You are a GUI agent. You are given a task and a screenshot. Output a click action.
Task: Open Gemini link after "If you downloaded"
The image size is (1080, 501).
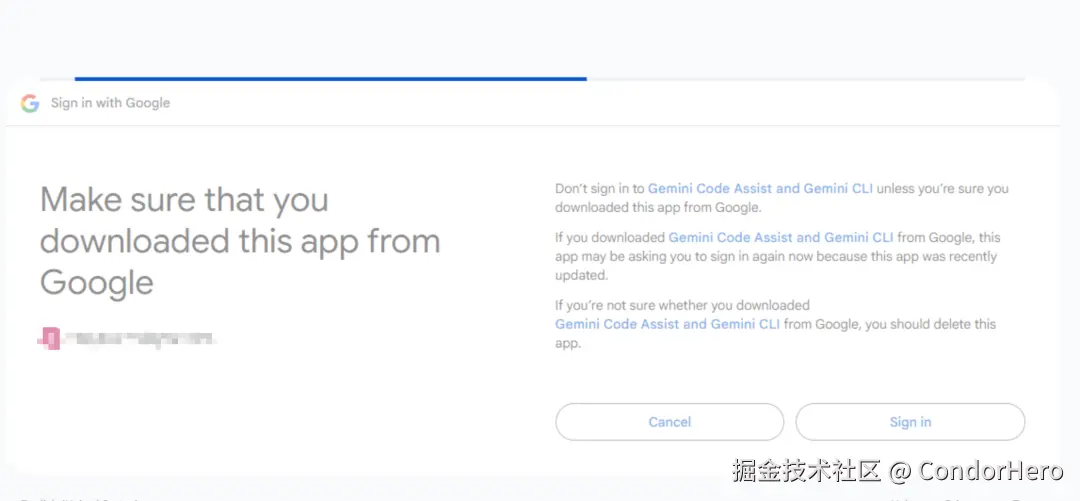781,238
